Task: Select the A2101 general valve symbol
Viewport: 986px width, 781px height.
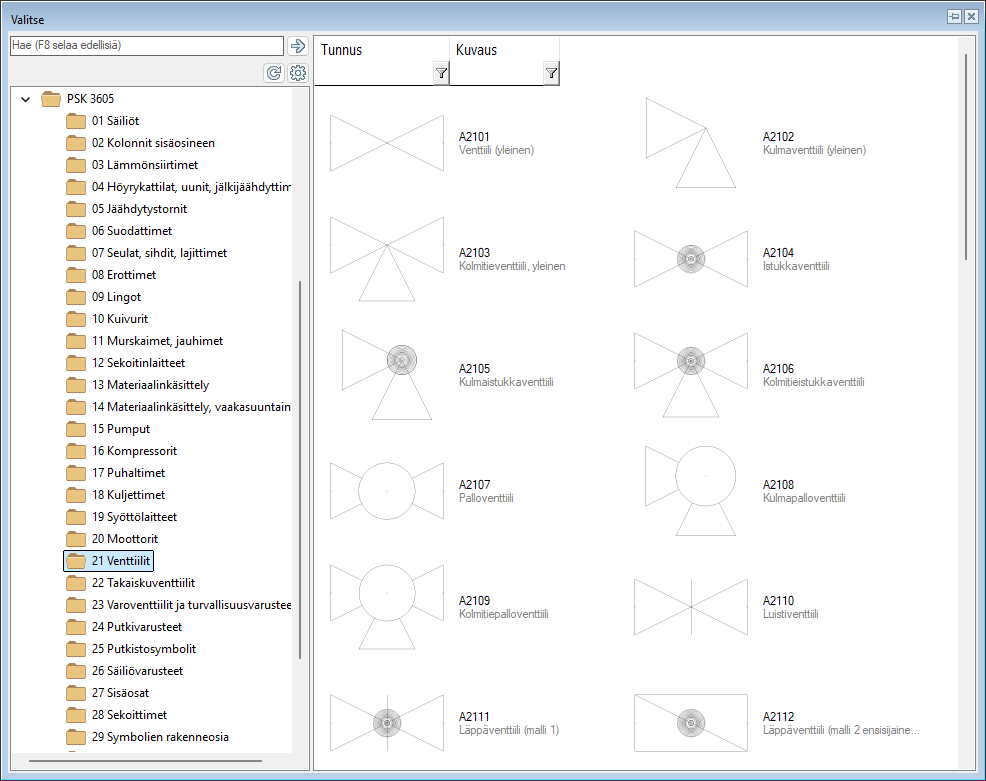Action: click(387, 143)
